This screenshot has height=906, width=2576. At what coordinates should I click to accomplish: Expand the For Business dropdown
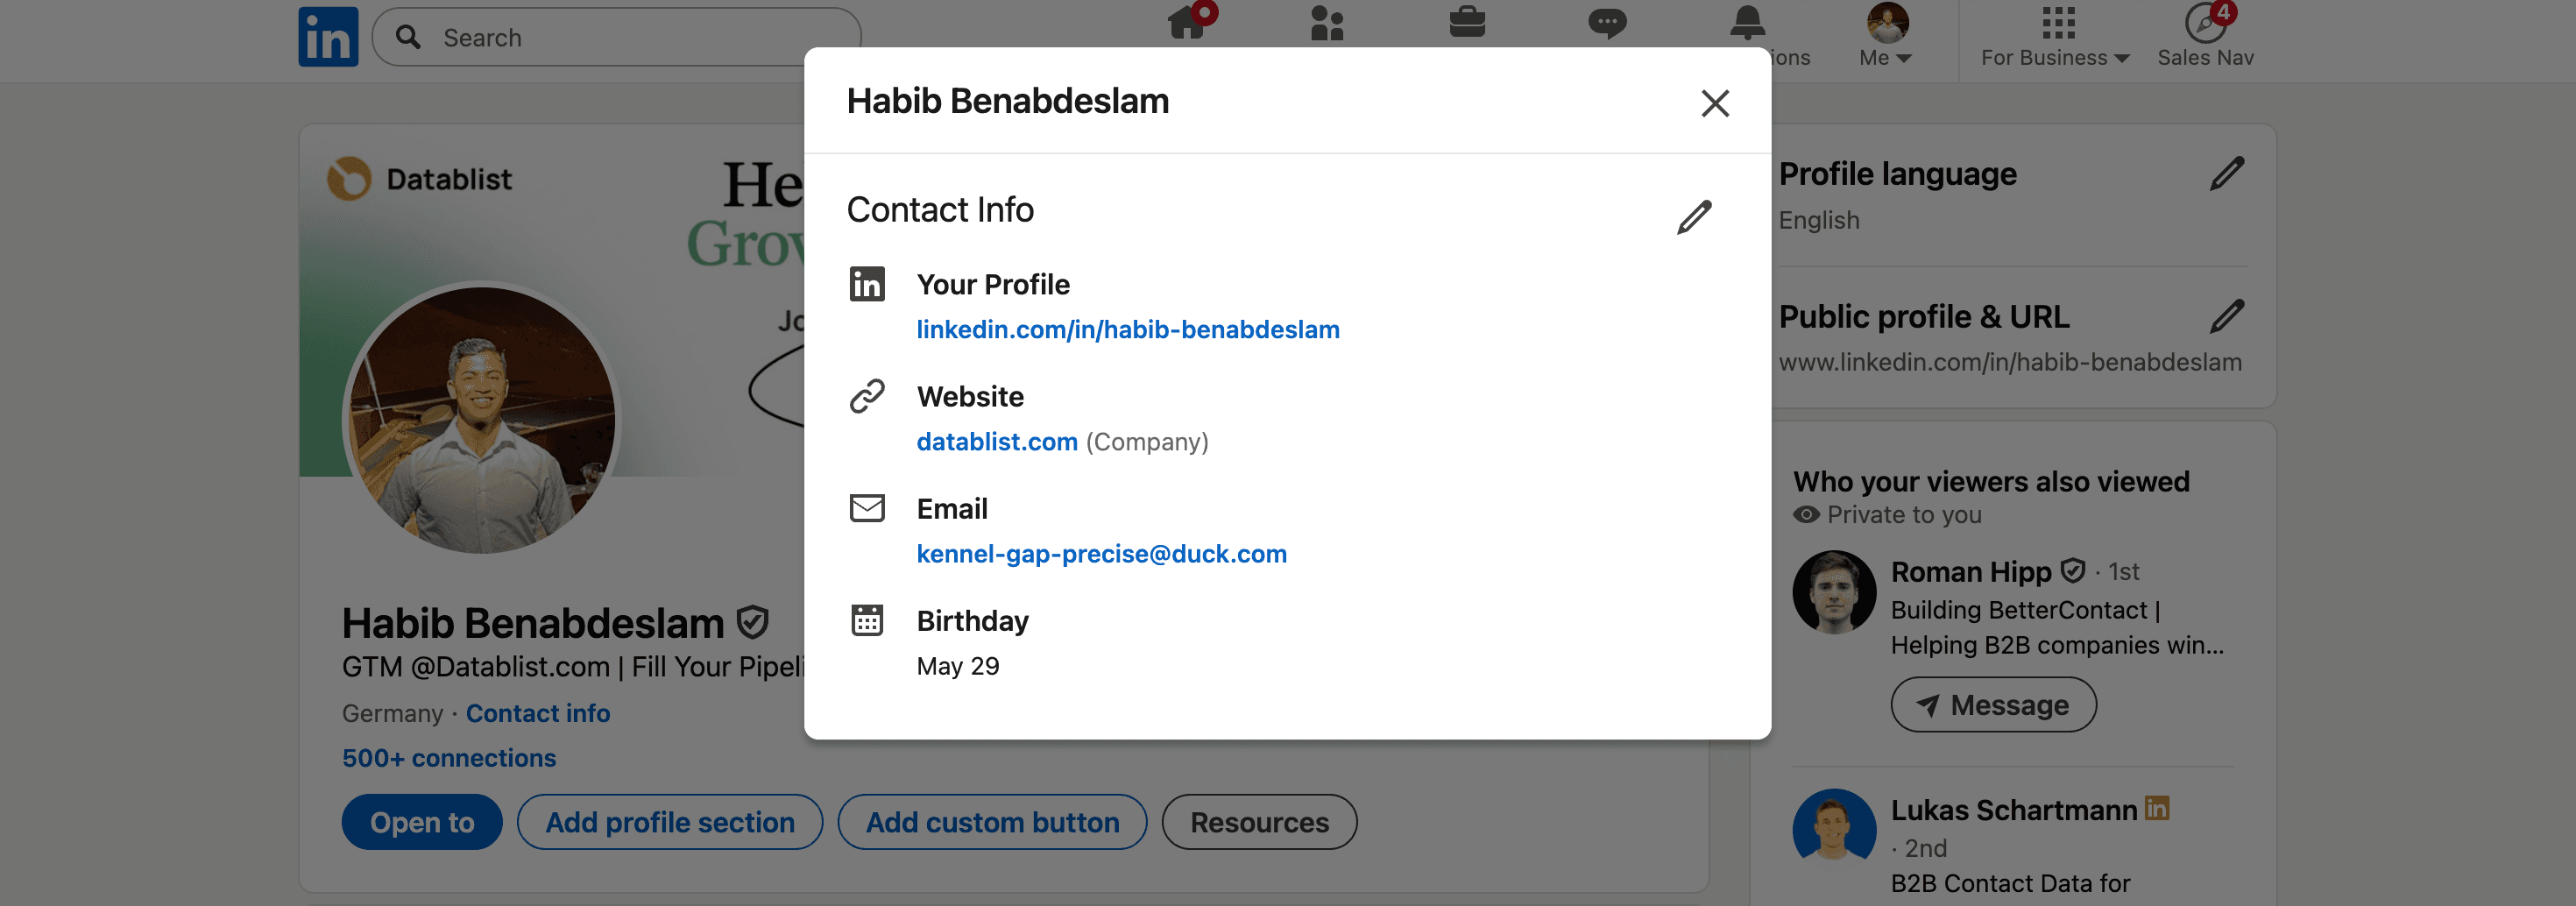pos(2053,57)
